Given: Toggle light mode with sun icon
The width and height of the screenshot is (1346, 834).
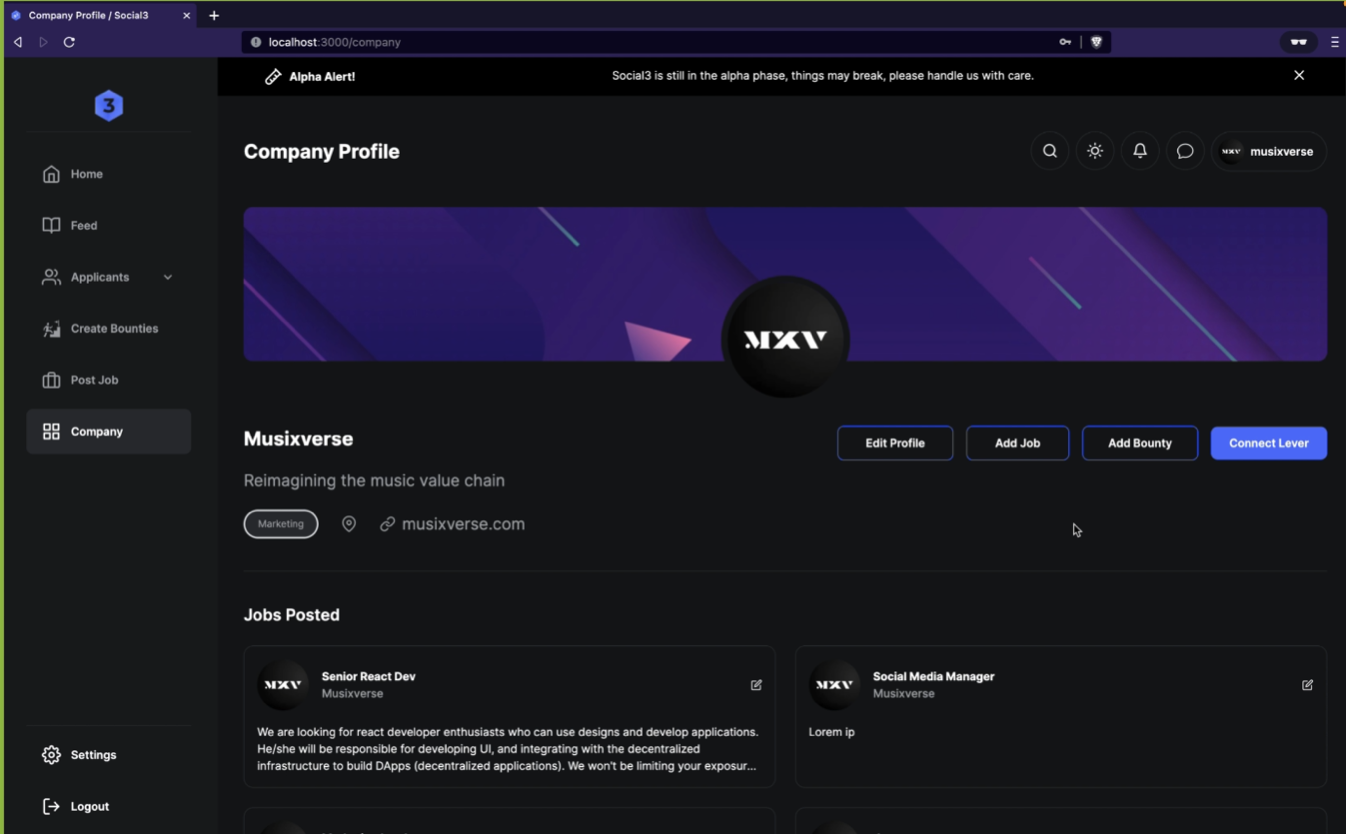Looking at the screenshot, I should [x=1095, y=151].
